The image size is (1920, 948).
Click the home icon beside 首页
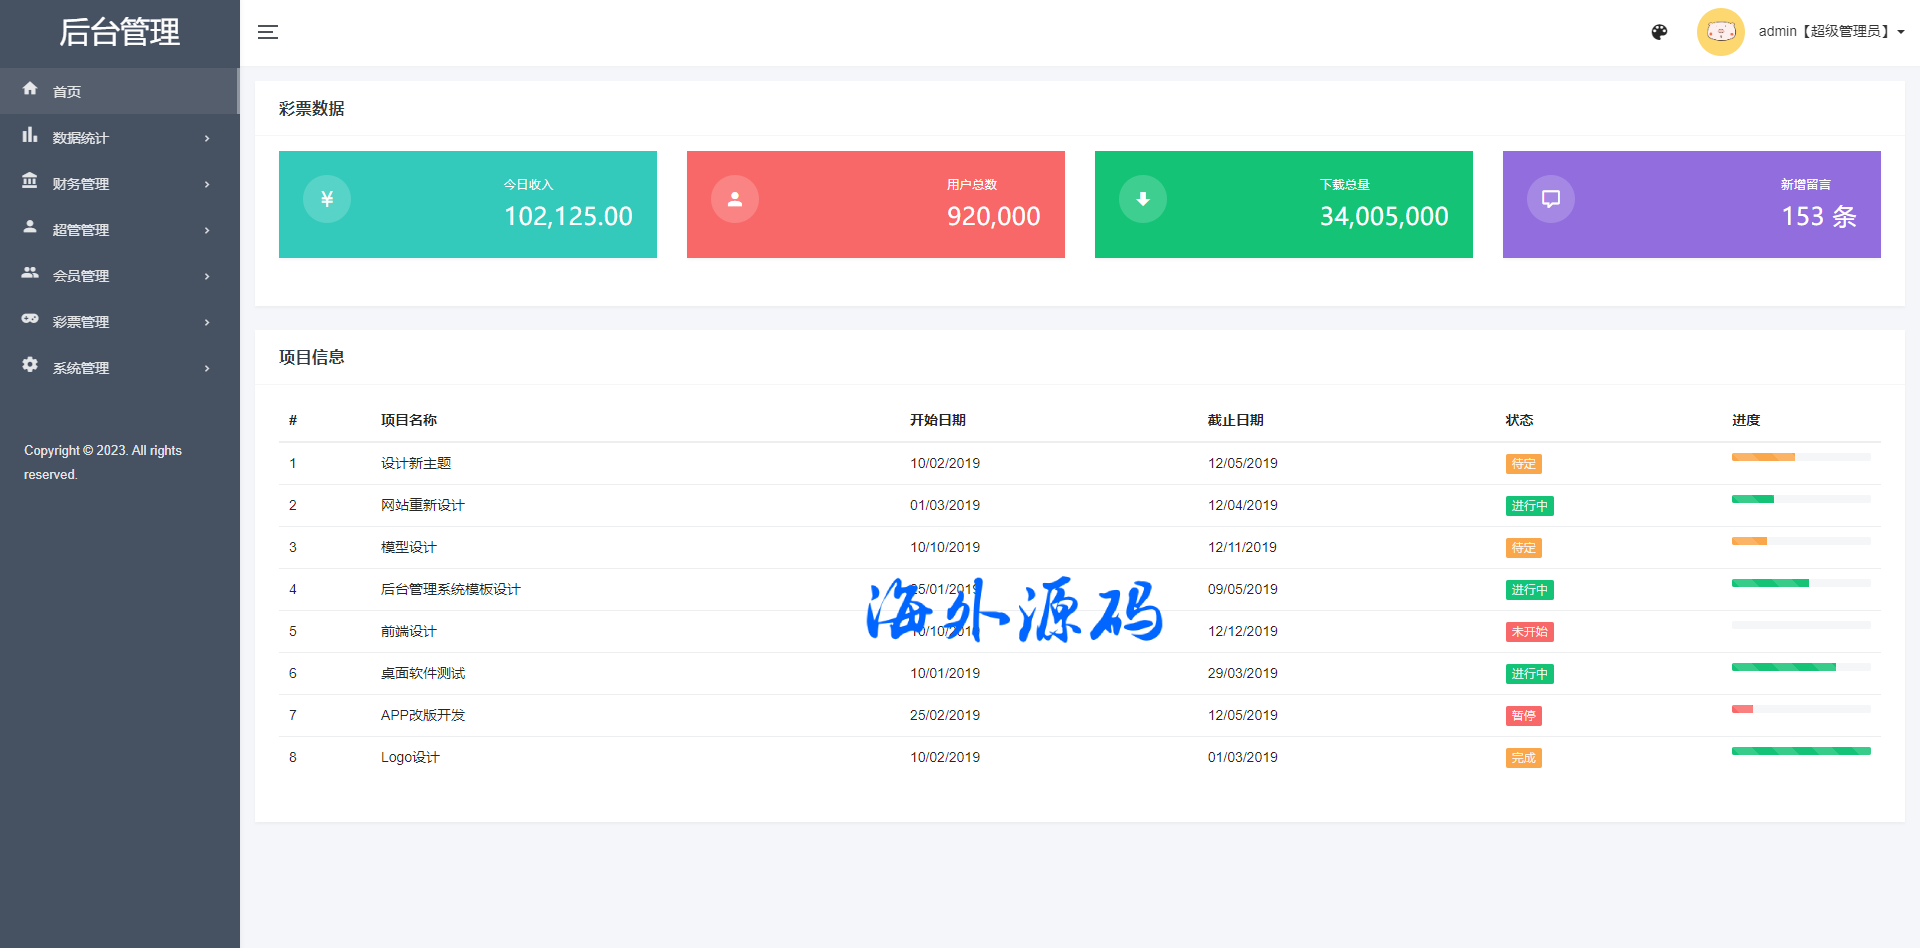coord(30,89)
